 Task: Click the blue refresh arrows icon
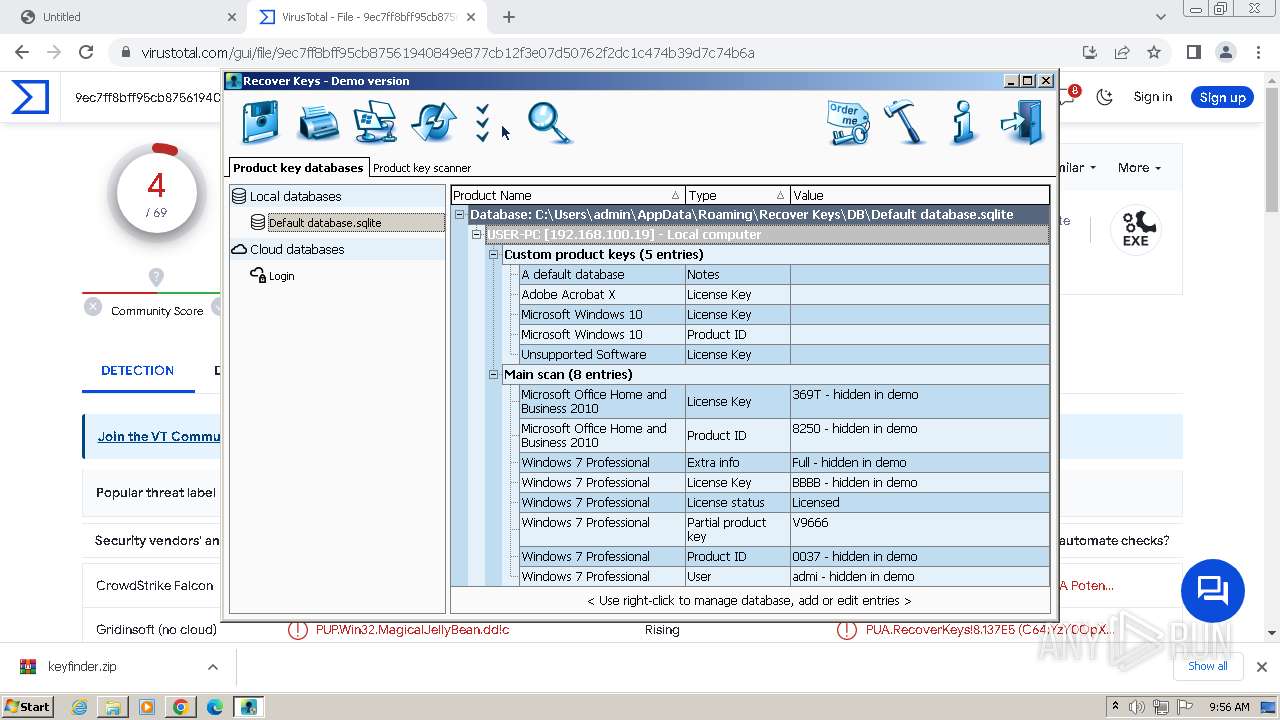tap(434, 122)
